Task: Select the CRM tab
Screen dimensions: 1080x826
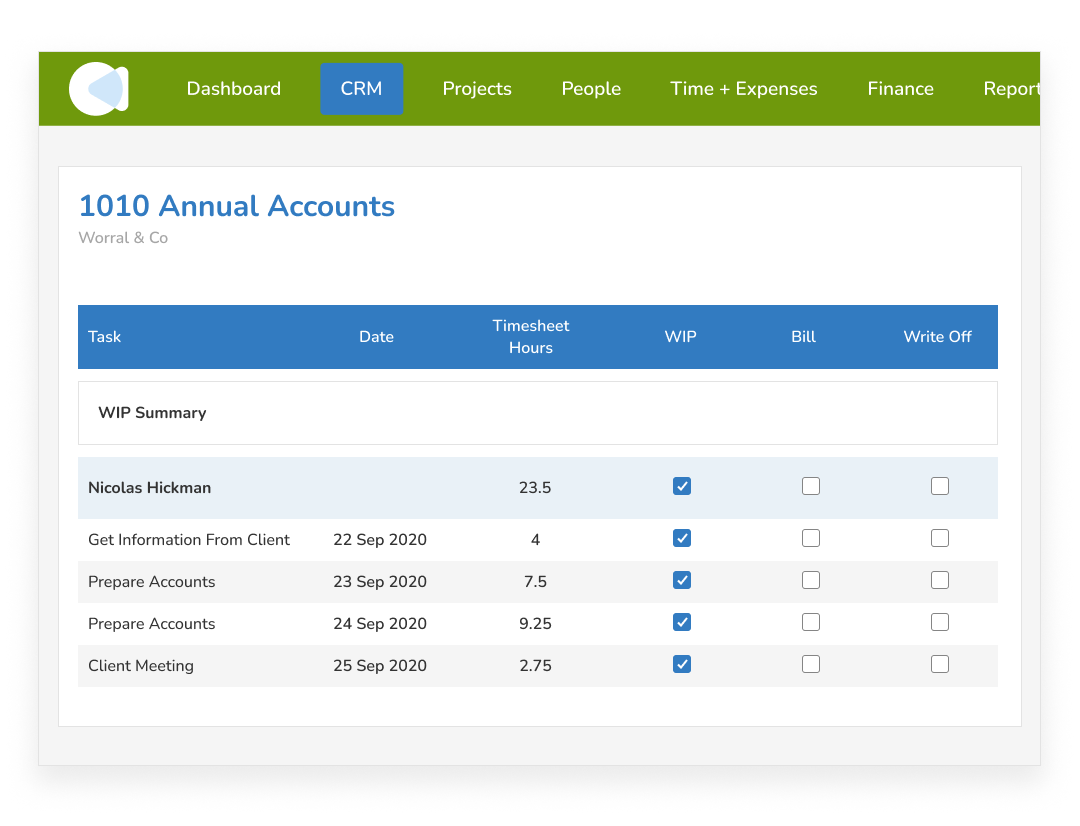Action: pos(361,89)
